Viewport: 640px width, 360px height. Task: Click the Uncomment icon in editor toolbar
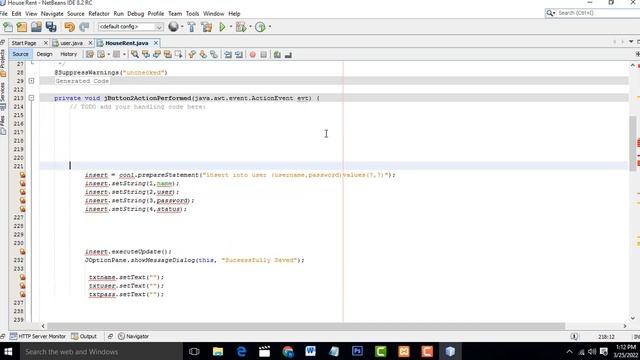point(288,54)
